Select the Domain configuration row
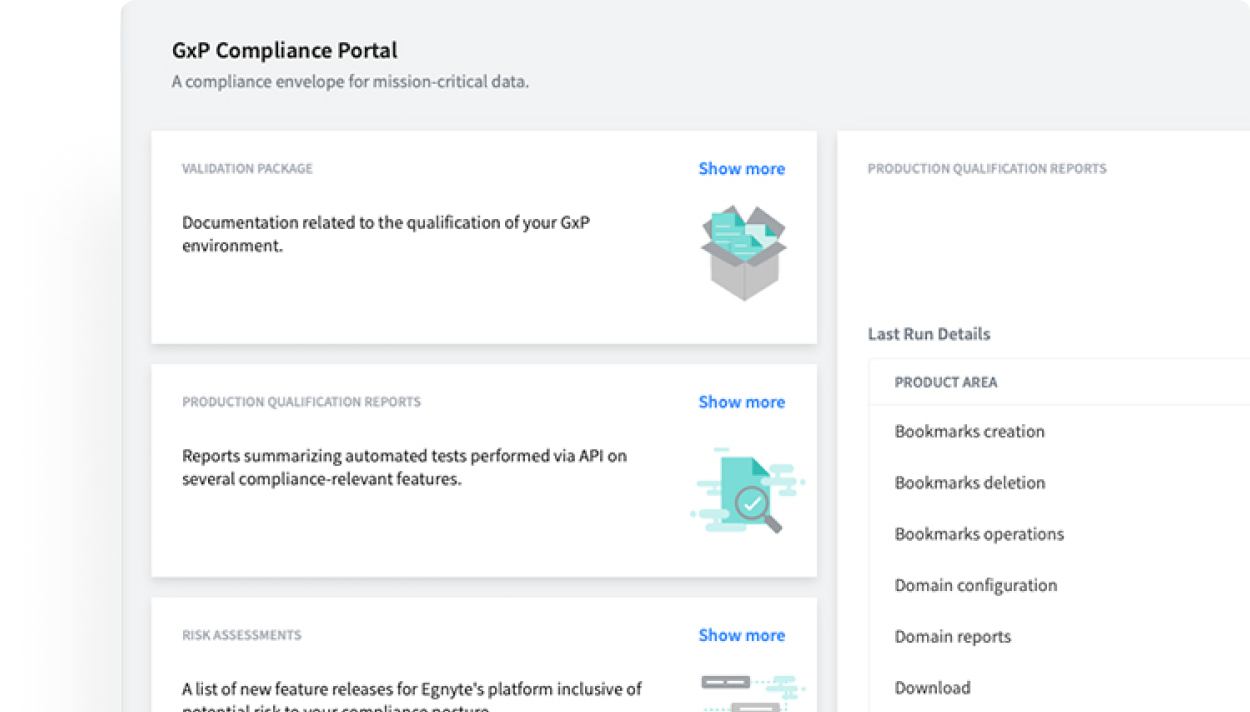The width and height of the screenshot is (1250, 712). 975,585
